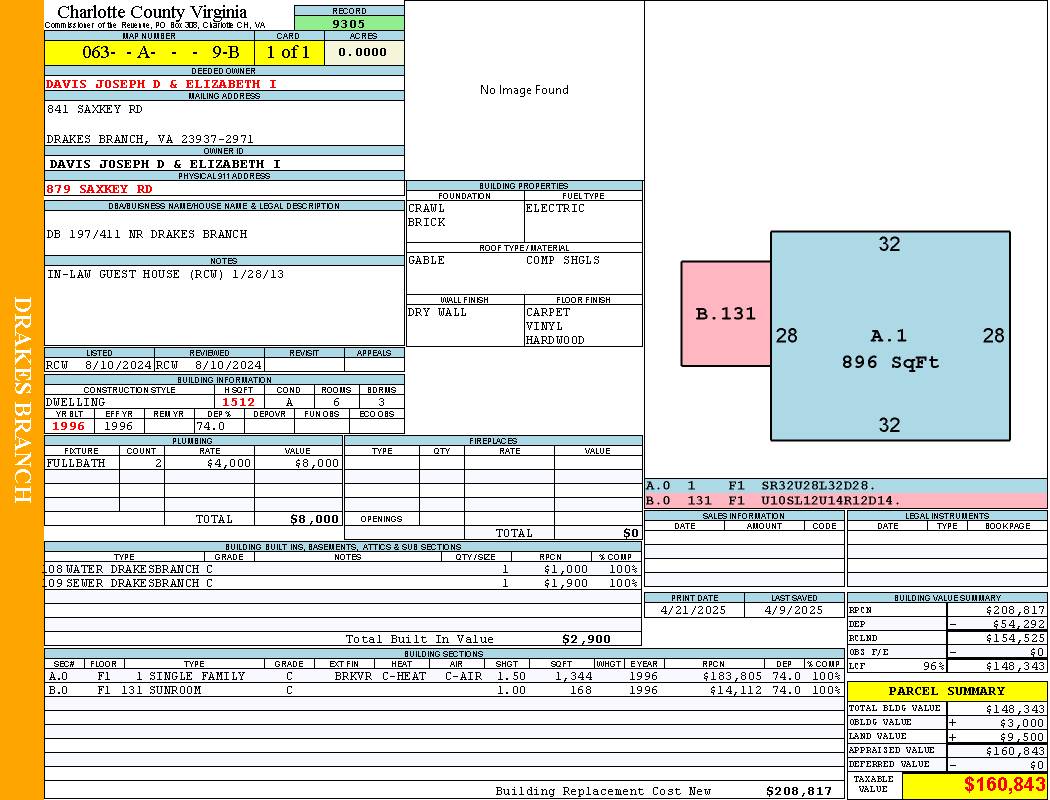Select the pink B.131 sunroom sketch section
The height and width of the screenshot is (800, 1050).
click(726, 313)
